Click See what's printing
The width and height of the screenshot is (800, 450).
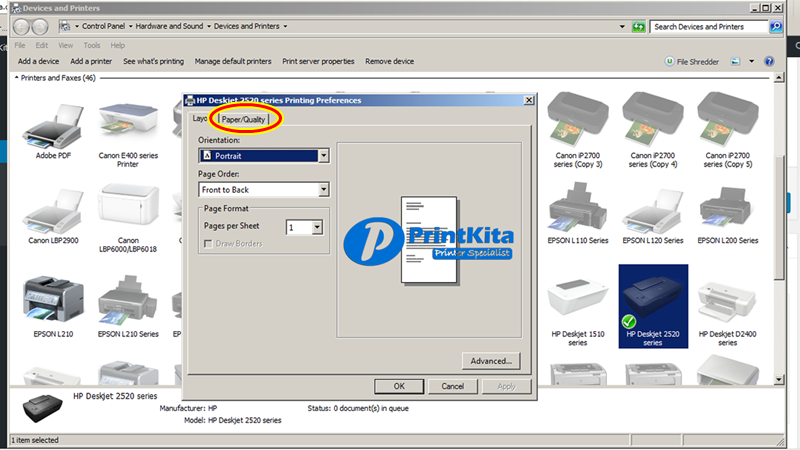click(153, 61)
